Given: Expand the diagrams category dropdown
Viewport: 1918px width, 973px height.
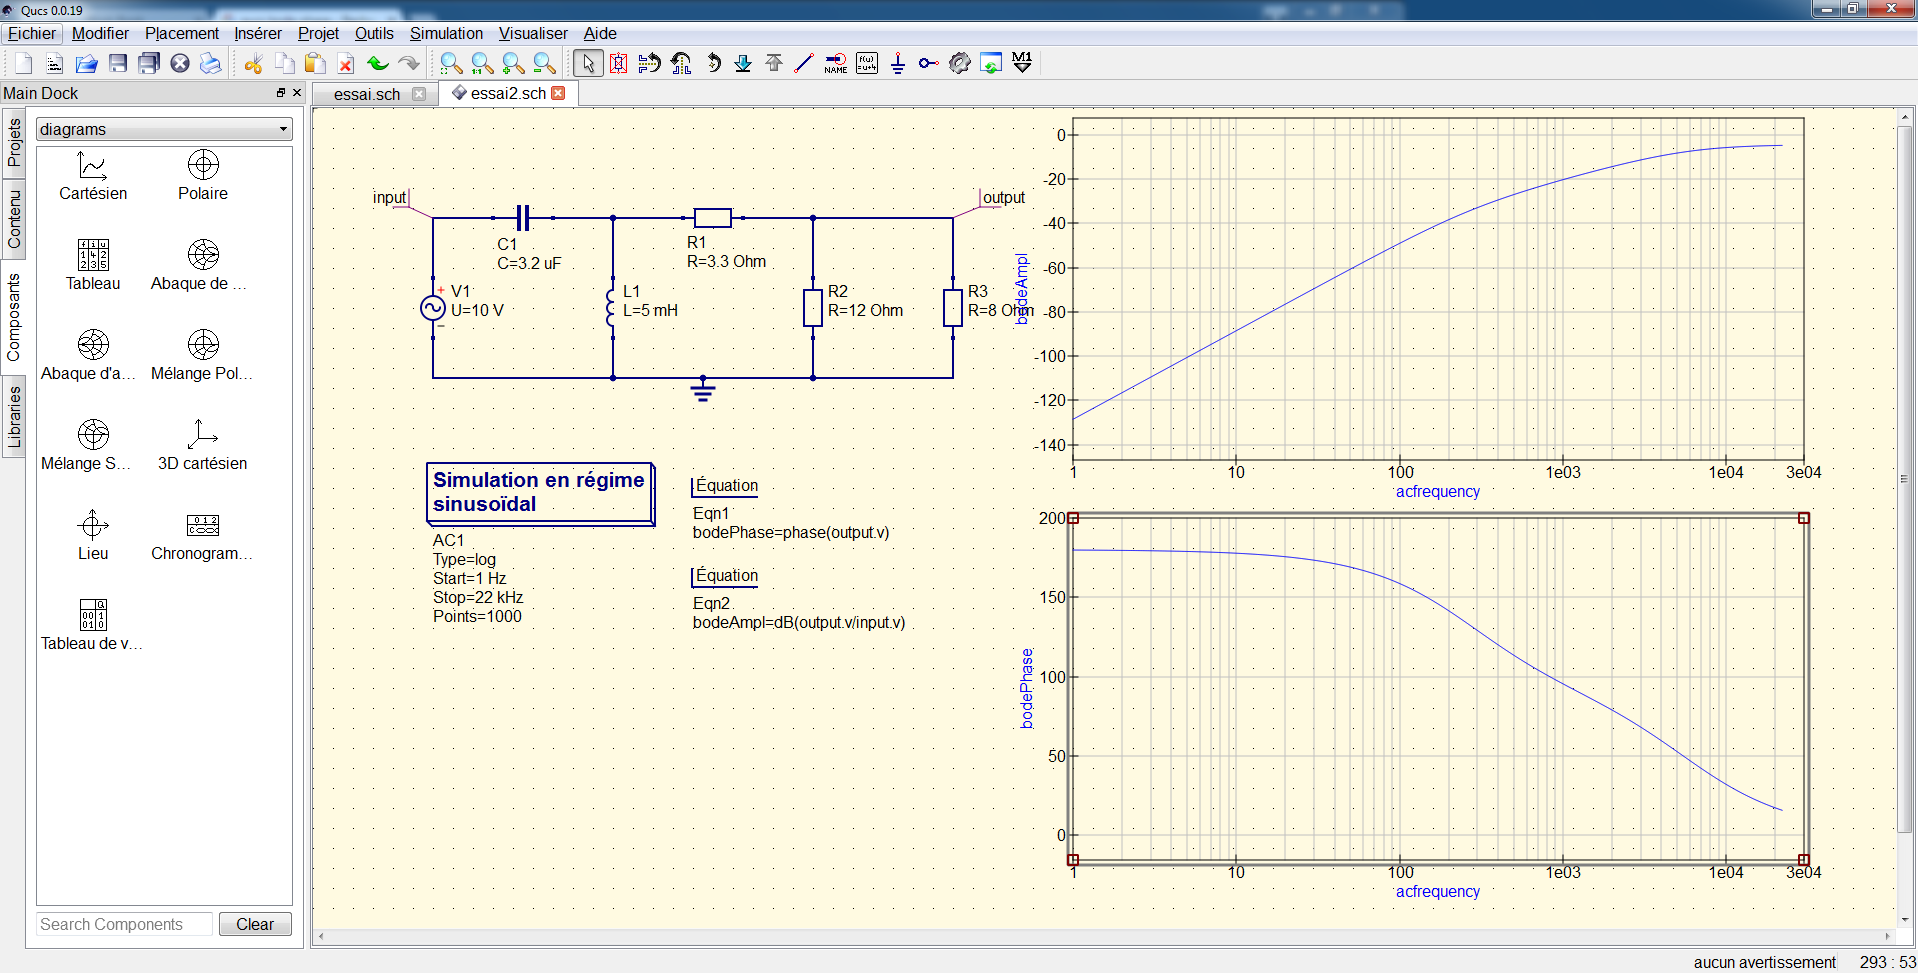Looking at the screenshot, I should [x=164, y=129].
